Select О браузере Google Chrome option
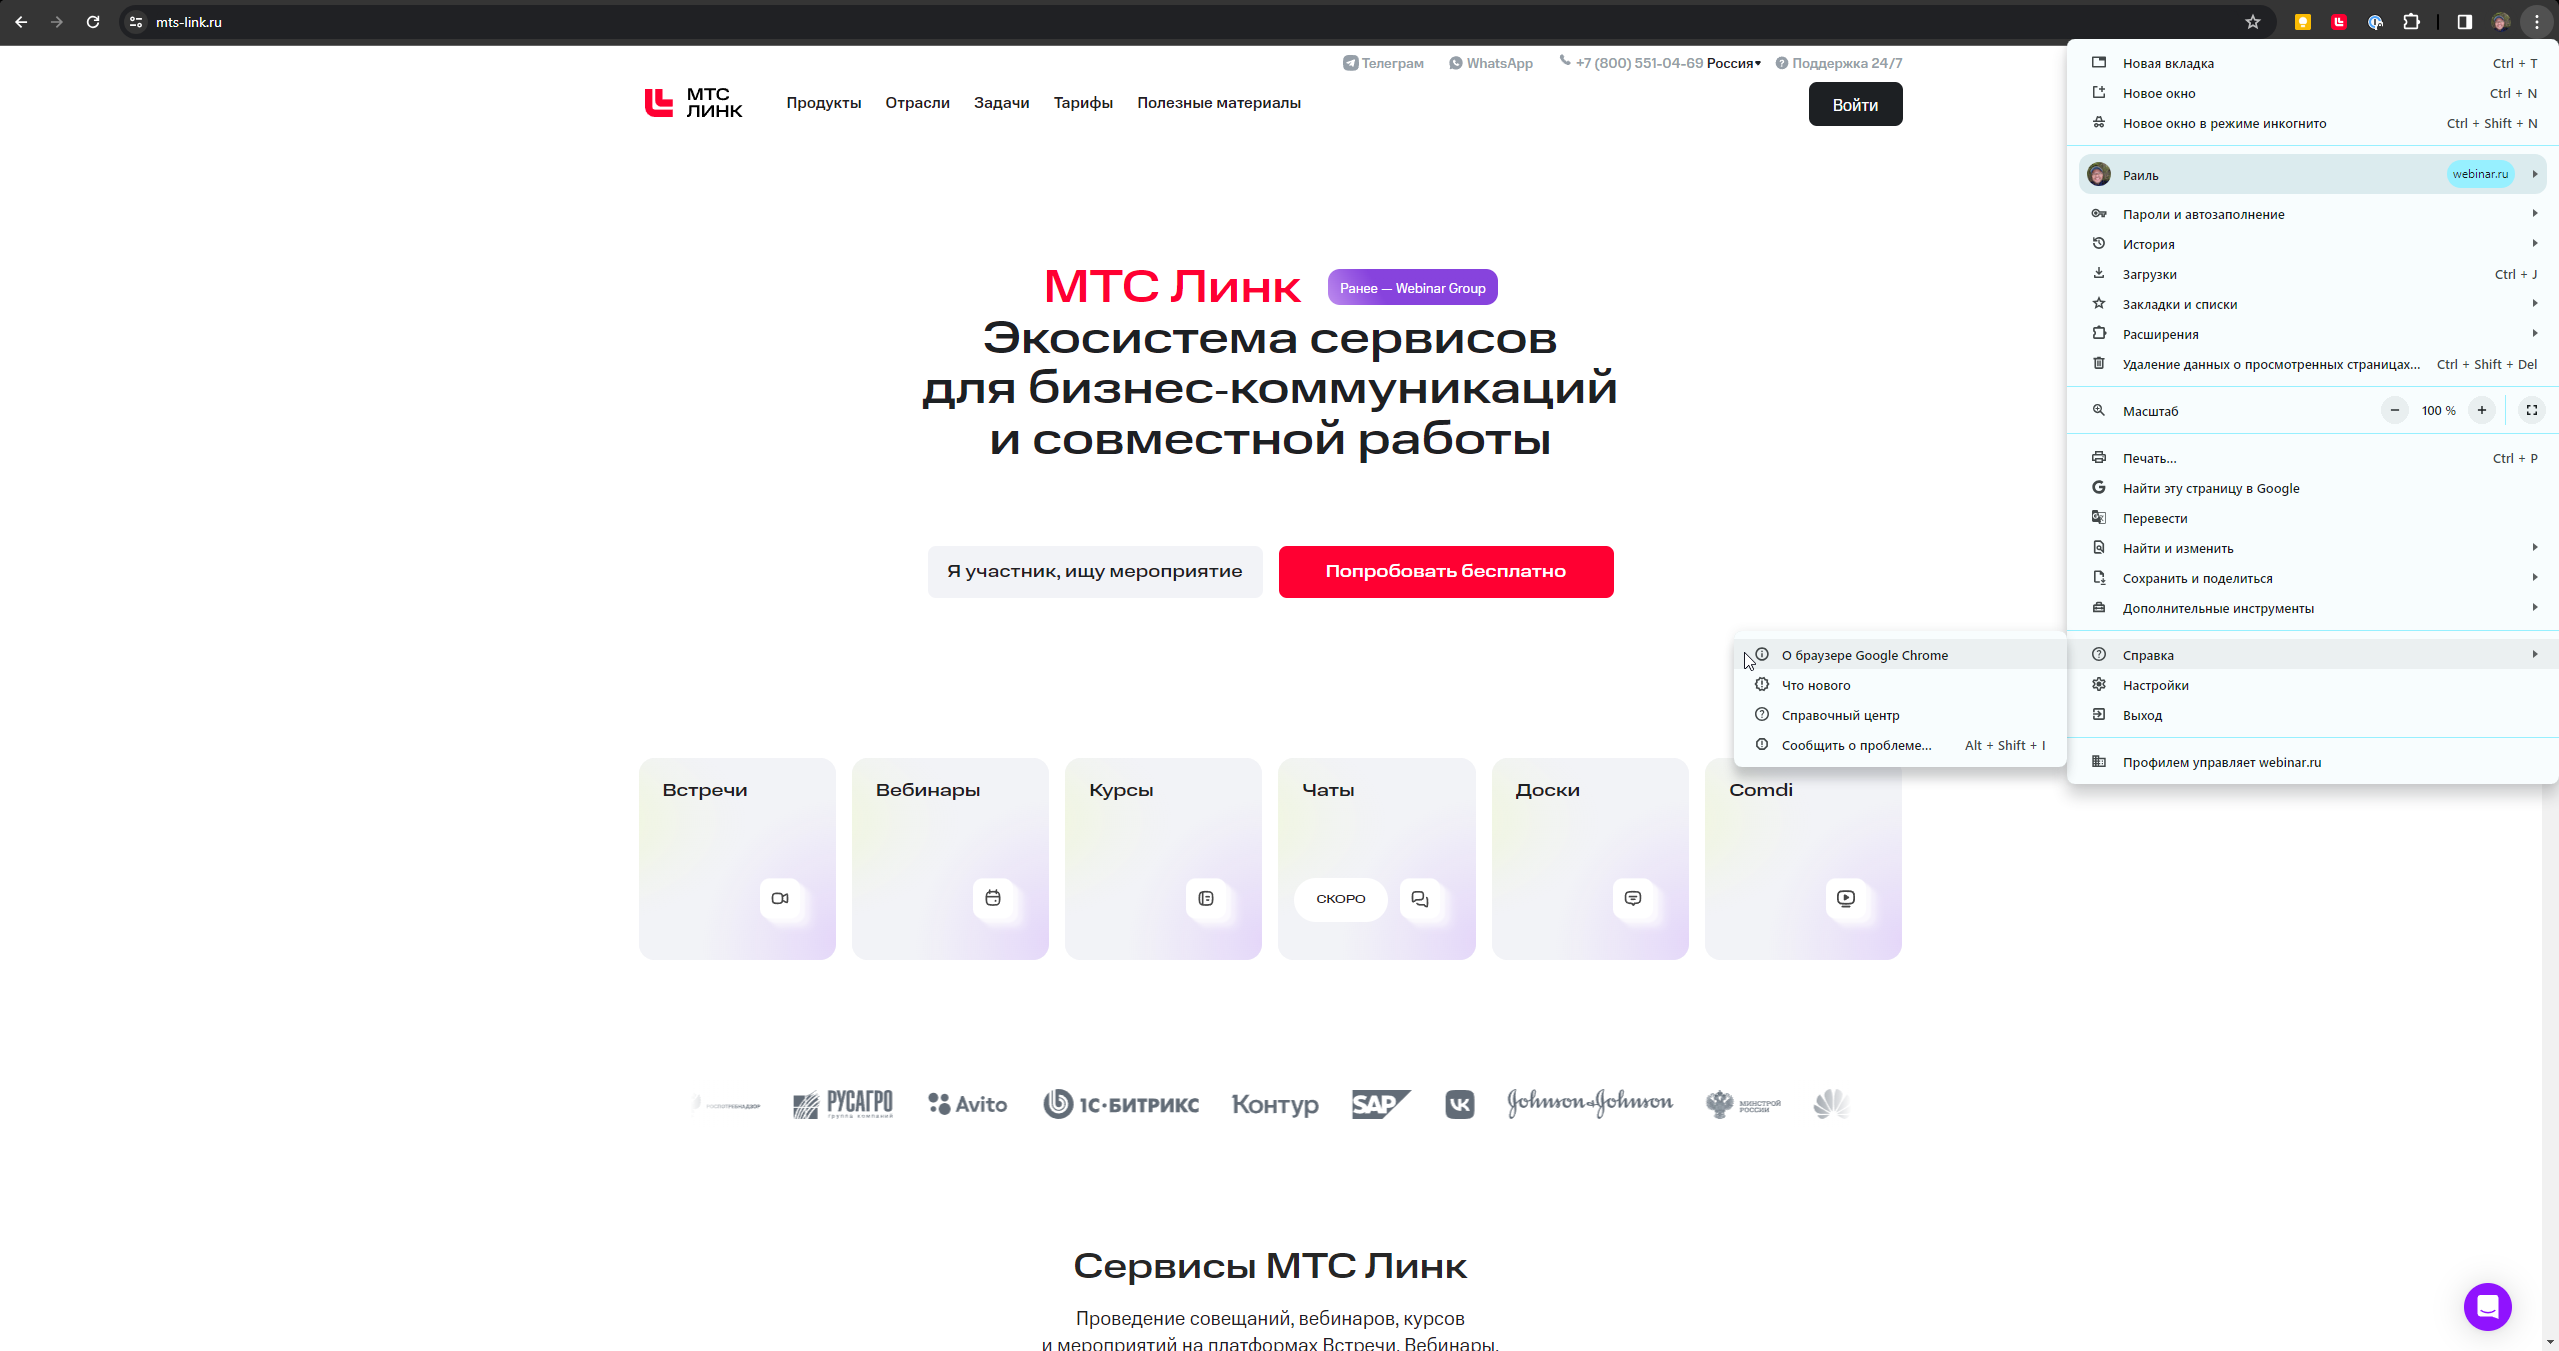Image resolution: width=2559 pixels, height=1351 pixels. [1863, 655]
